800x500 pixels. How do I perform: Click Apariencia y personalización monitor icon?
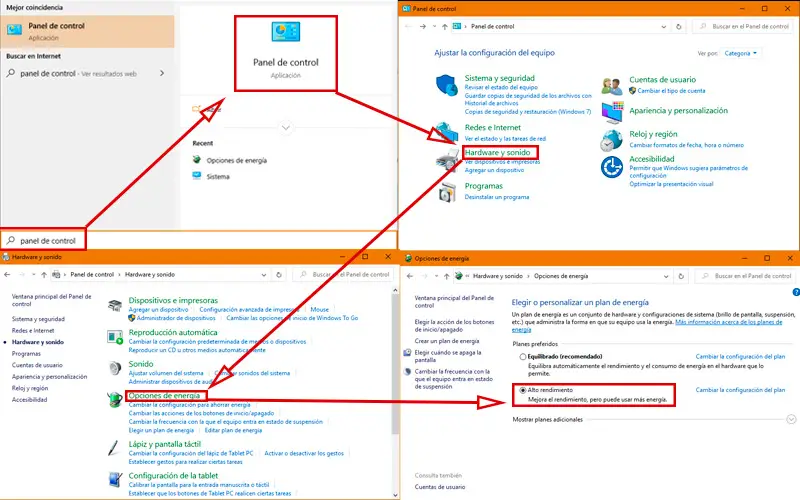(612, 112)
